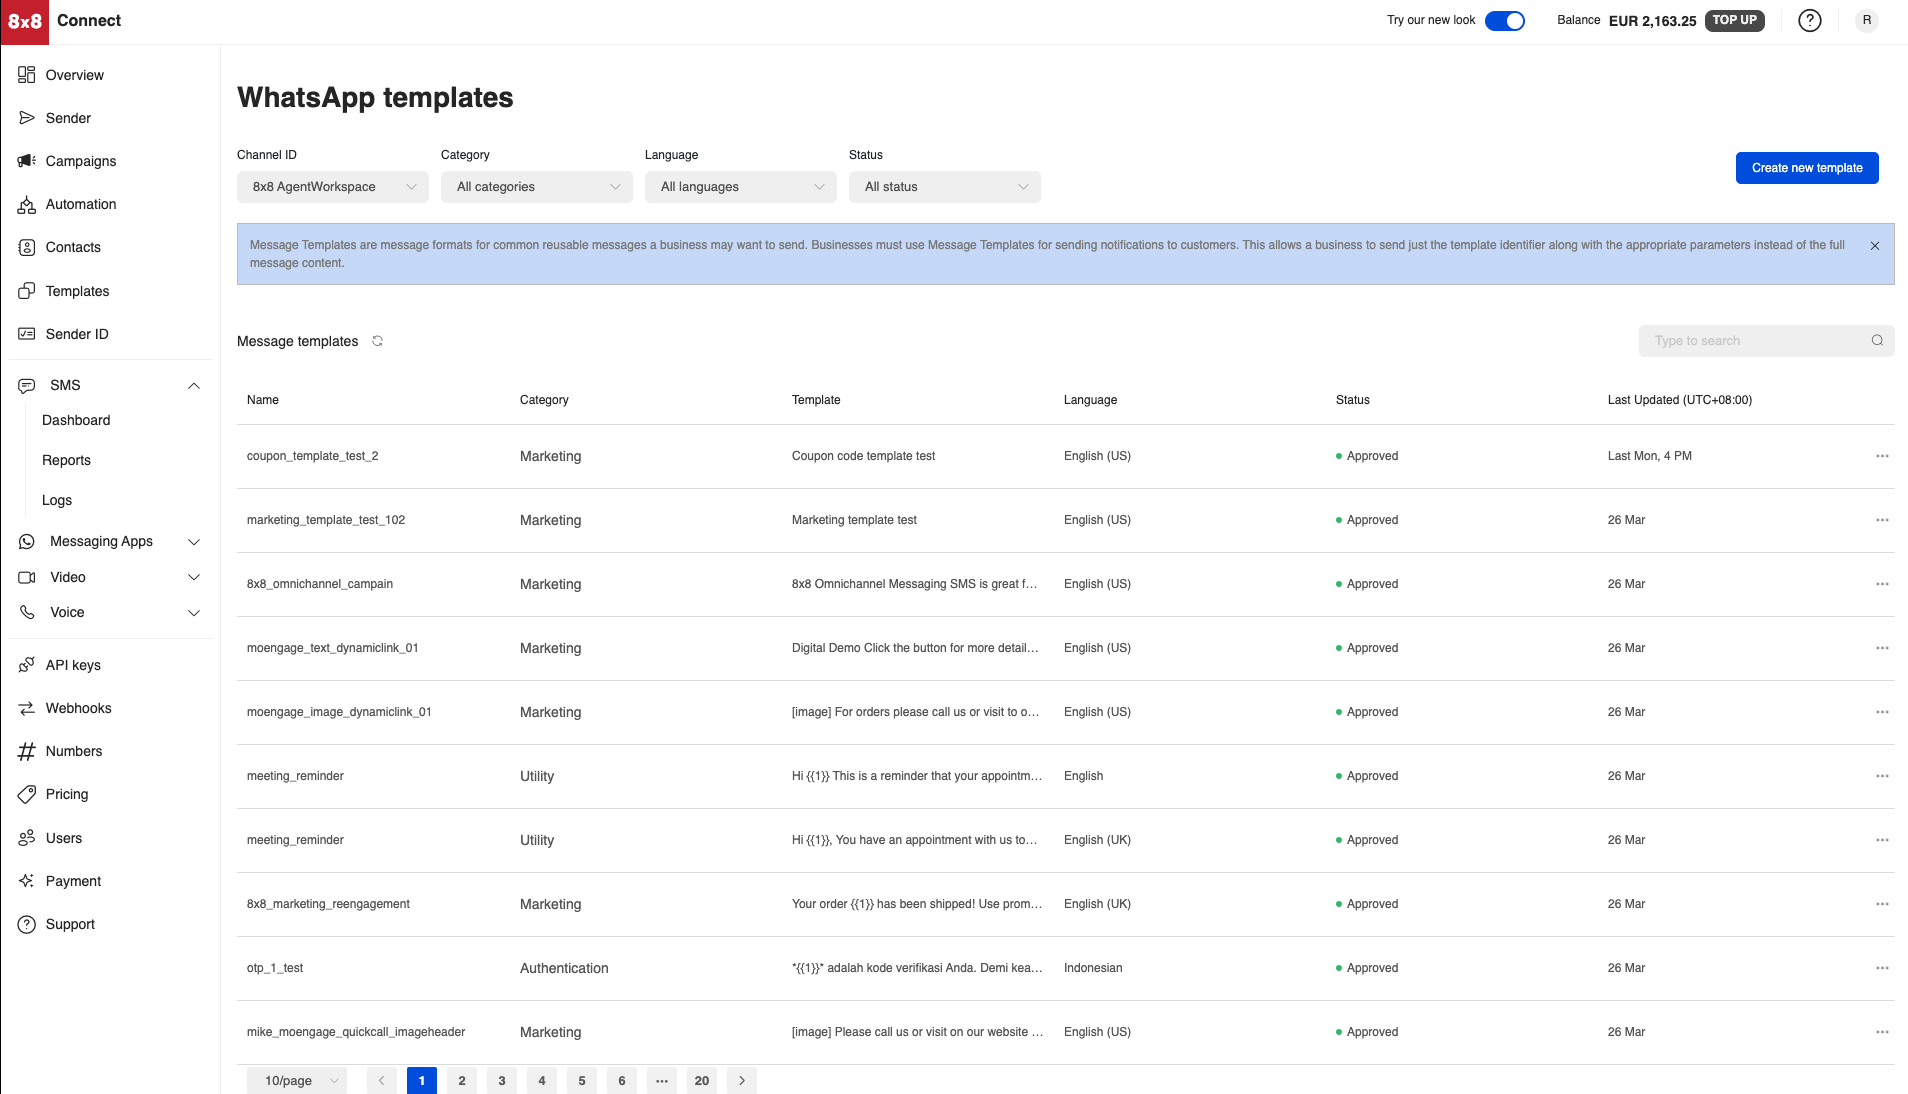Dismiss the blue info banner
This screenshot has width=1908, height=1094.
pyautogui.click(x=1875, y=246)
